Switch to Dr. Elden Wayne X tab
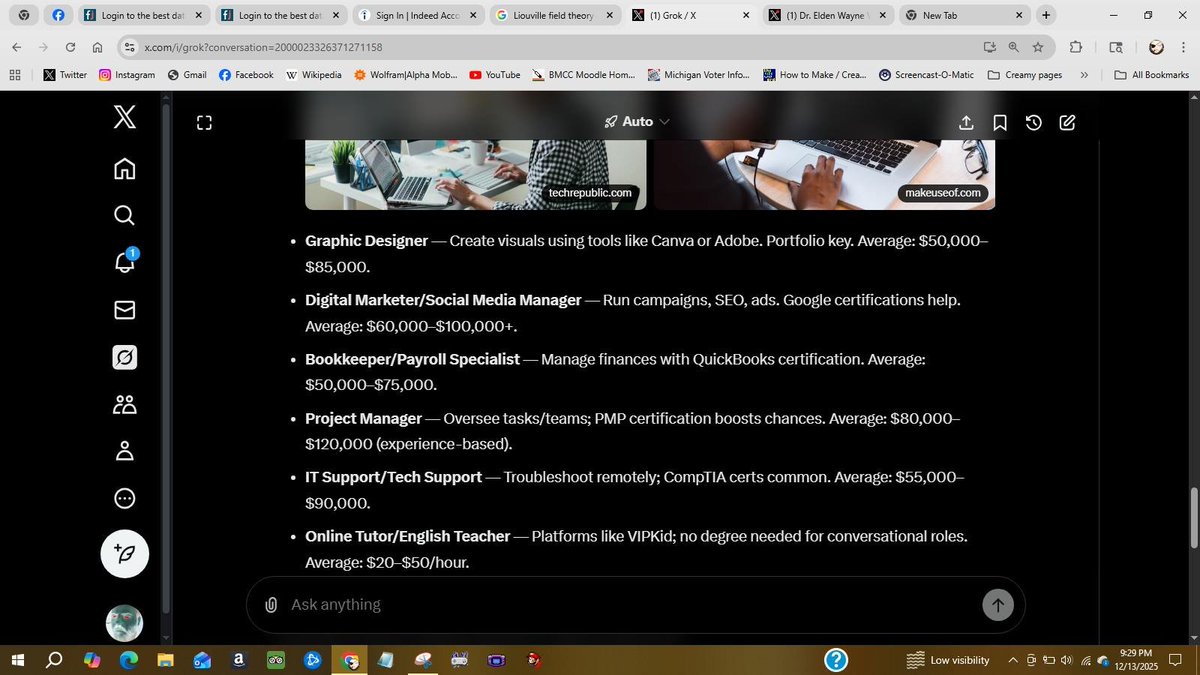Viewport: 1200px width, 675px height. click(828, 16)
